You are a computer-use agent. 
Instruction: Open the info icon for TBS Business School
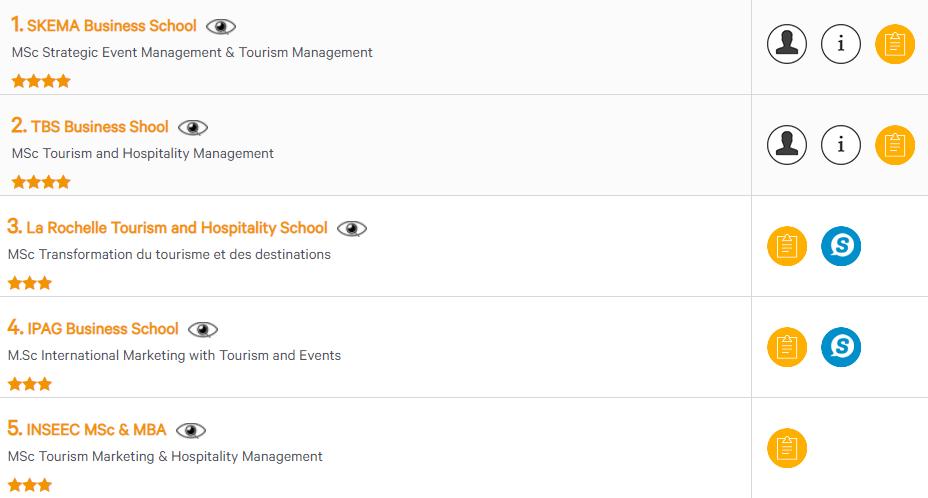pyautogui.click(x=841, y=145)
